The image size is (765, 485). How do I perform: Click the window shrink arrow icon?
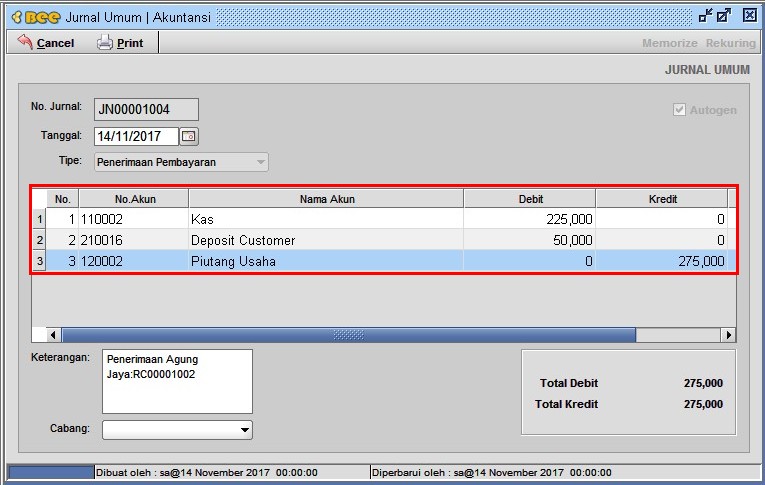click(x=705, y=16)
